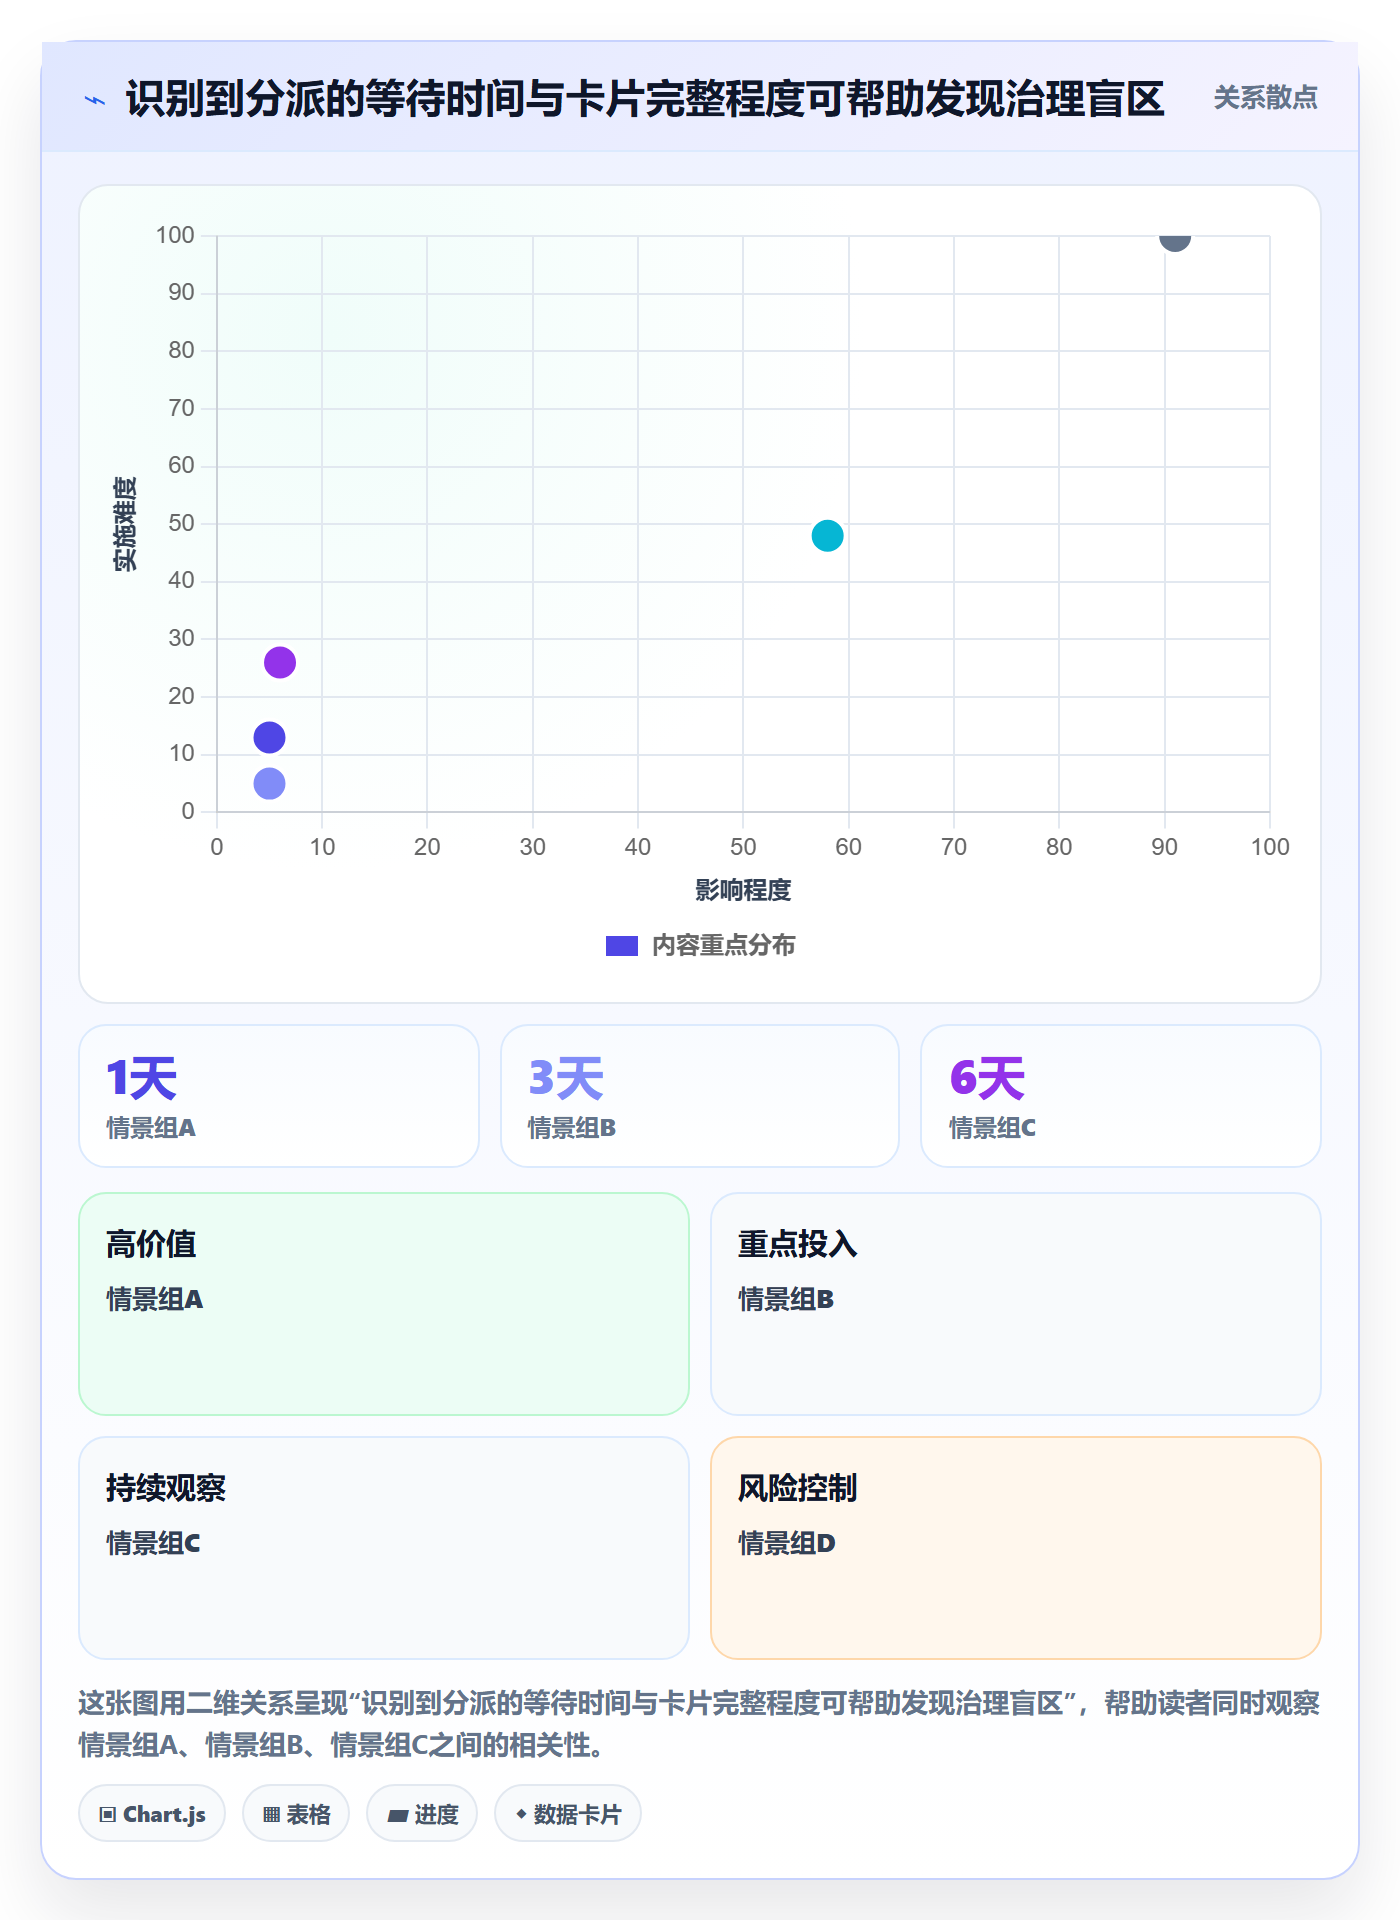This screenshot has height=1920, width=1400.
Task: Click the diamond icon in 数据卡片 chip
Action: point(521,1814)
